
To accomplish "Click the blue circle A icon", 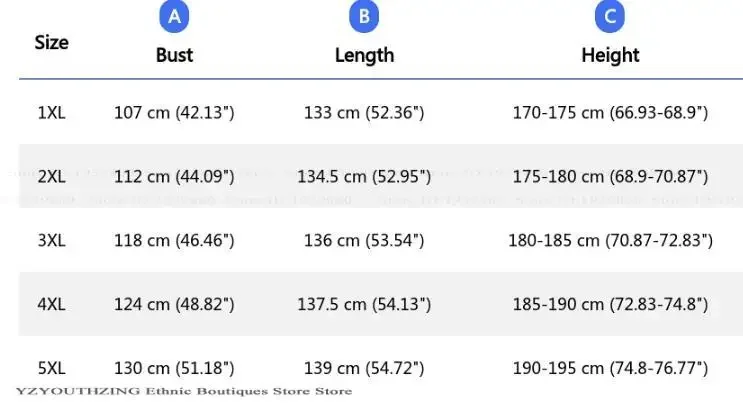I will tap(174, 17).
